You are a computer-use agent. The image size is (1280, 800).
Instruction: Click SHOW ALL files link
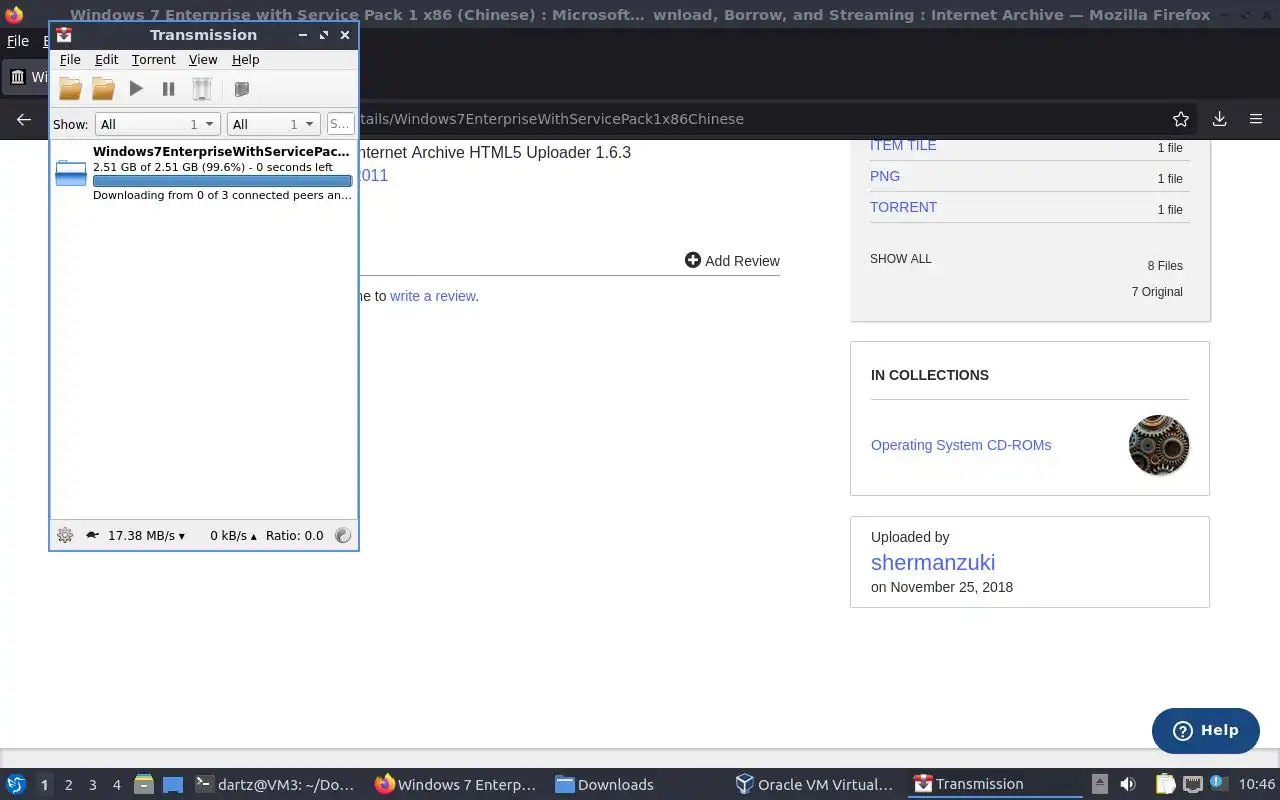tap(900, 259)
